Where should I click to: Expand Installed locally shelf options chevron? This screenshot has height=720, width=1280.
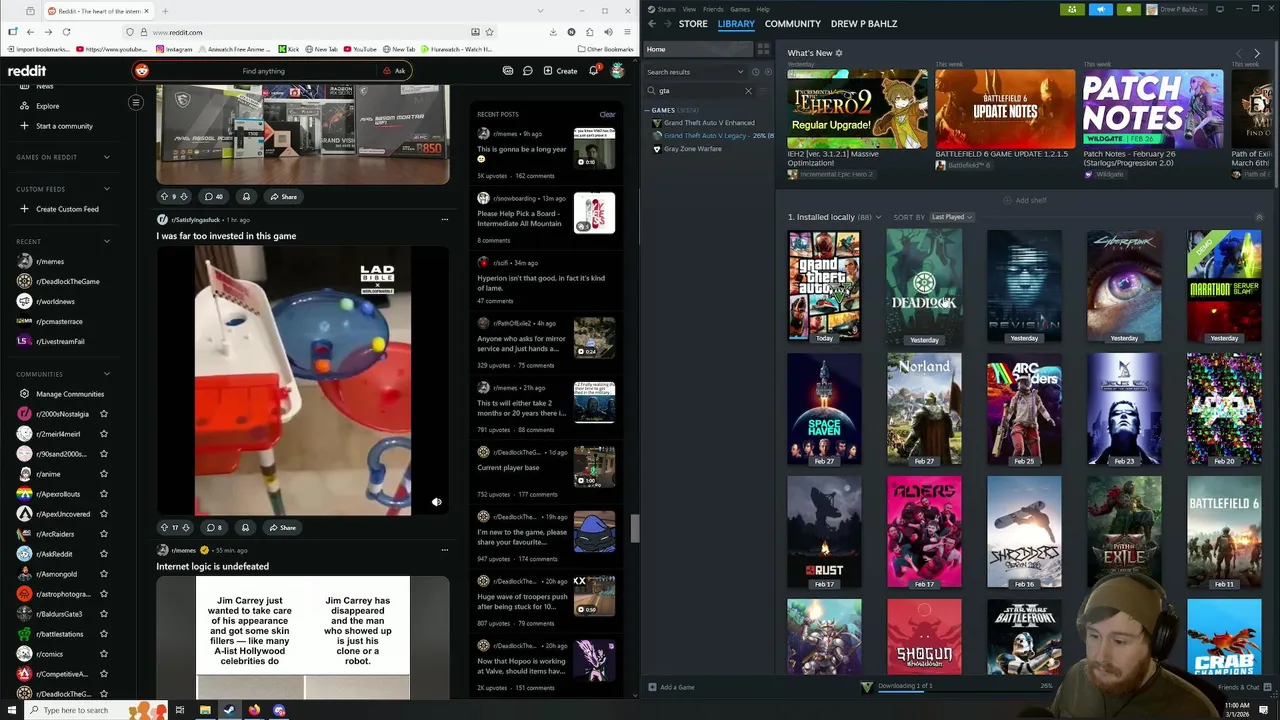coord(878,217)
